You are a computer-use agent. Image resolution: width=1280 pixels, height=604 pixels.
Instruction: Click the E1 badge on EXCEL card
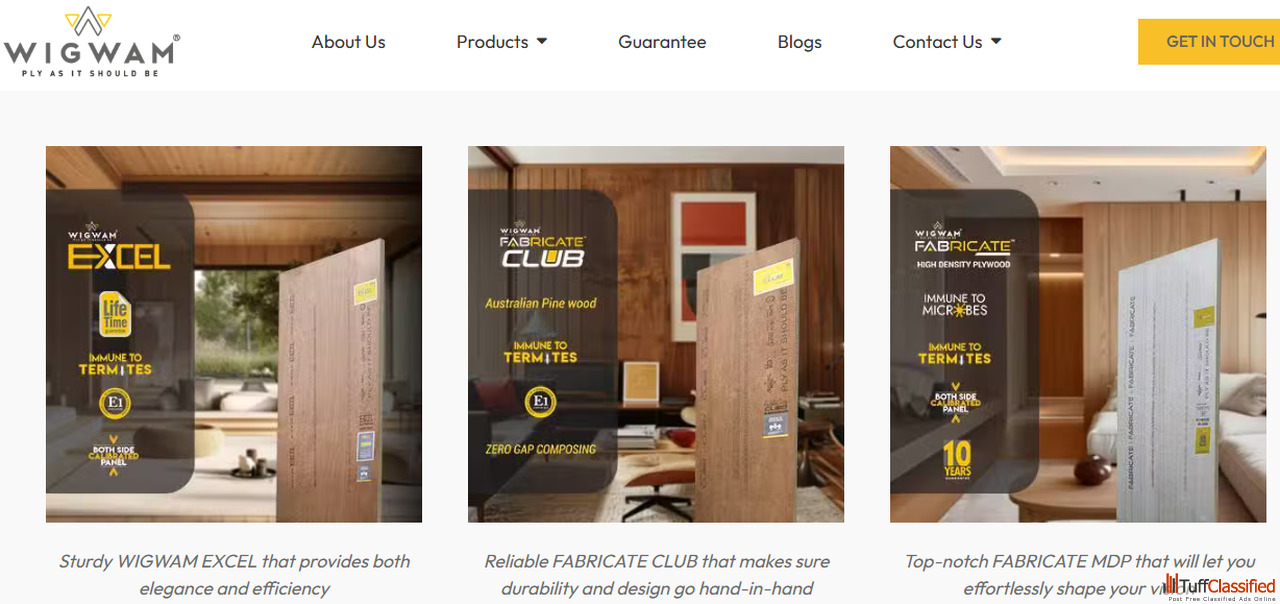(115, 404)
